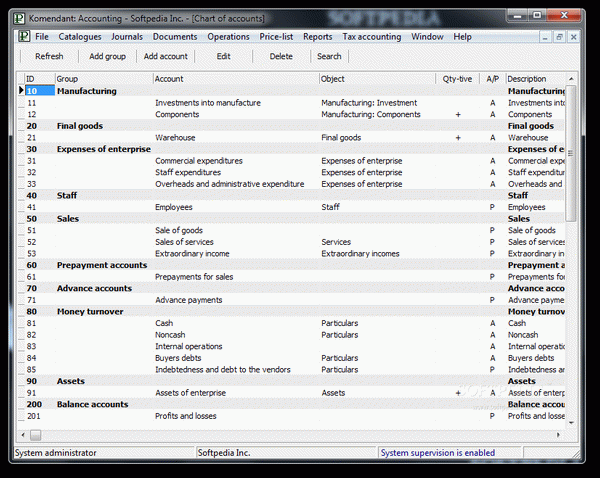Click the A/P column header

pos(492,79)
